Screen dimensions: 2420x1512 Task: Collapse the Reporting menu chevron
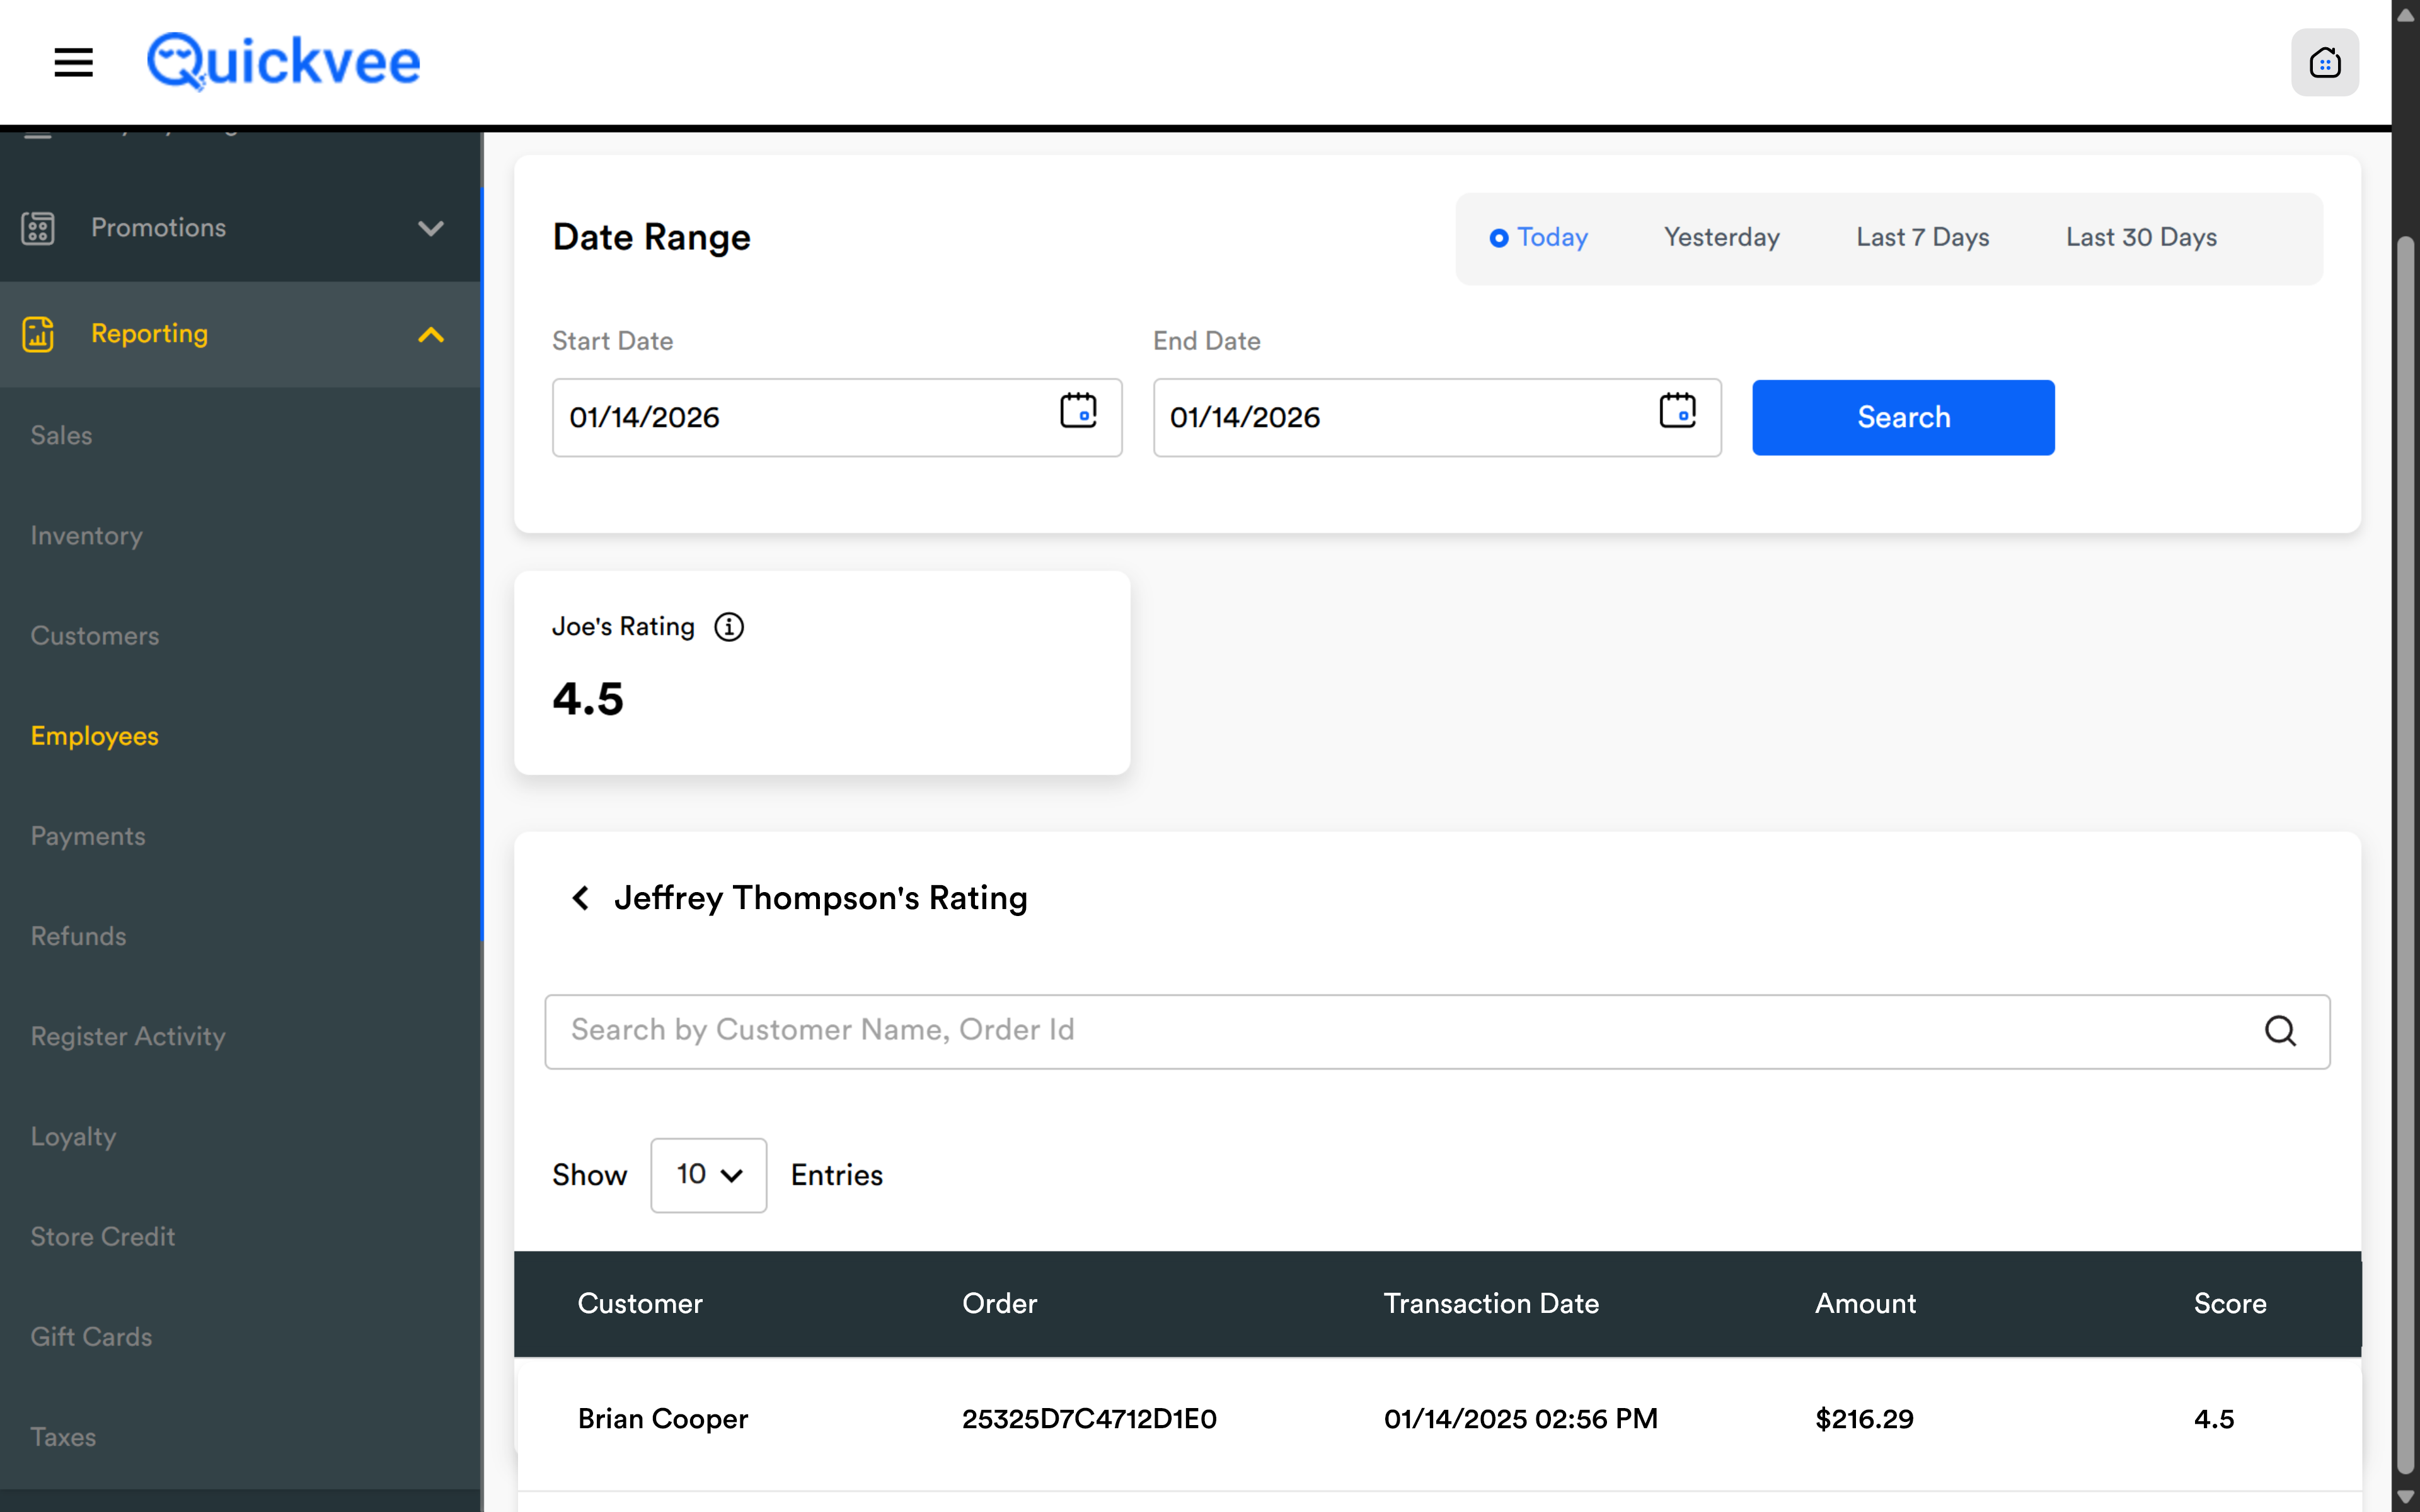pos(430,334)
